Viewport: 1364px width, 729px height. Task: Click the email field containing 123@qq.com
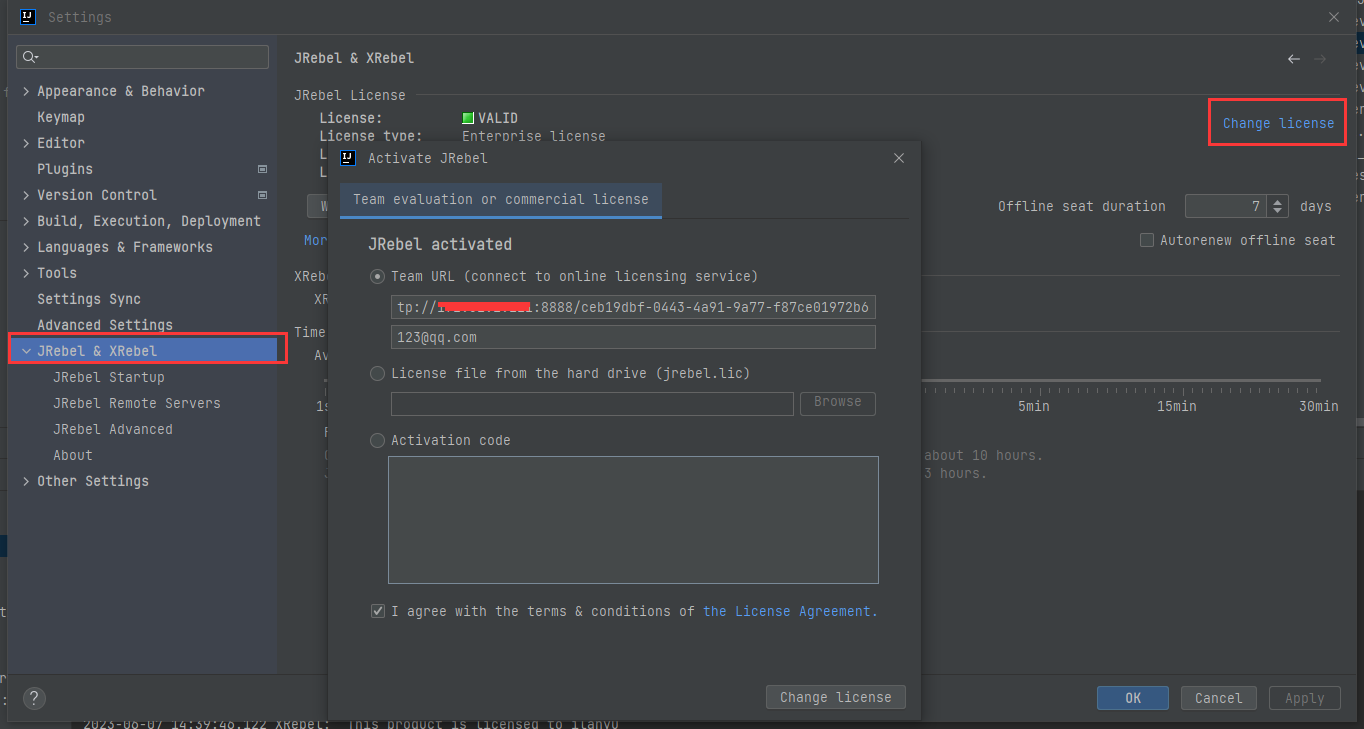point(633,337)
